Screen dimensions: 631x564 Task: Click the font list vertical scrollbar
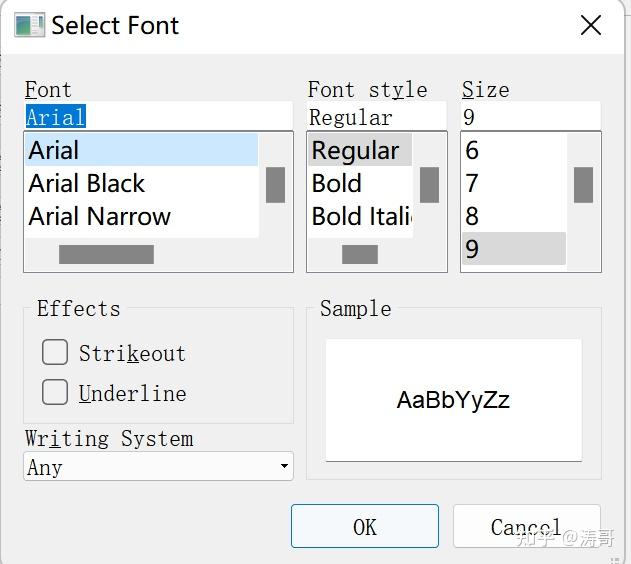(x=275, y=185)
